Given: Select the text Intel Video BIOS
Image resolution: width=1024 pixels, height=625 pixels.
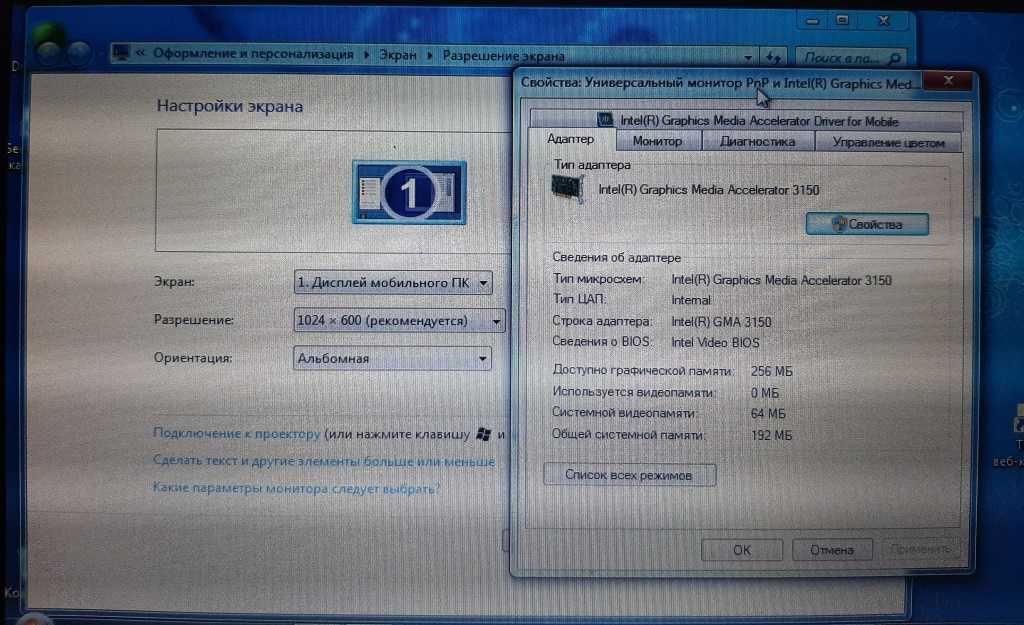Looking at the screenshot, I should [715, 342].
